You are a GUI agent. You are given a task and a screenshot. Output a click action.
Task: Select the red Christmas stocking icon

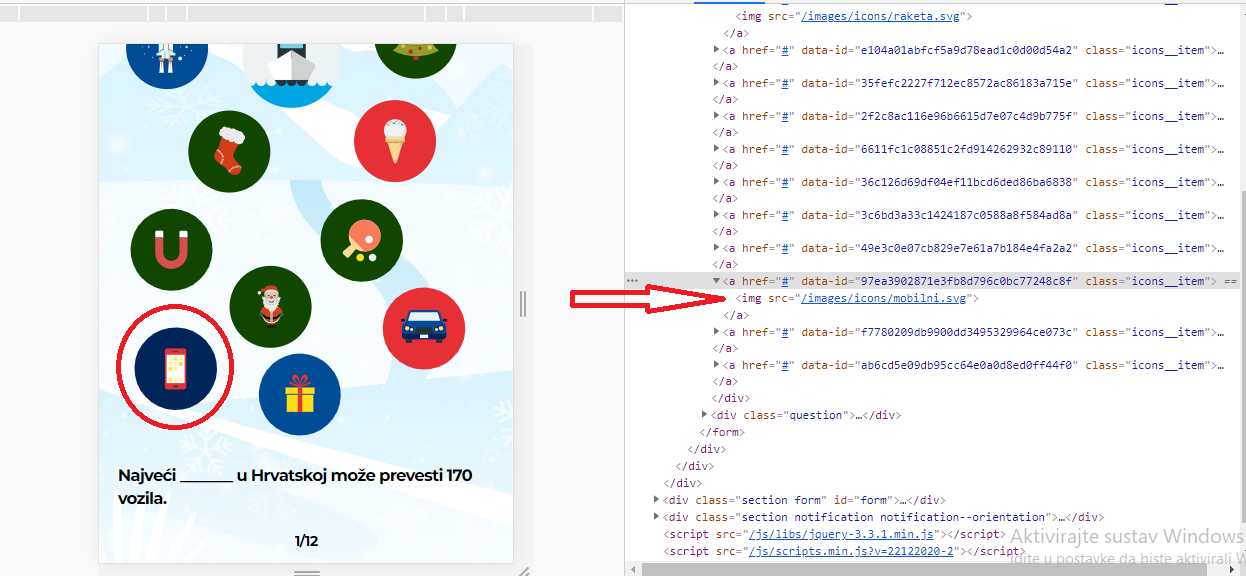(x=229, y=152)
